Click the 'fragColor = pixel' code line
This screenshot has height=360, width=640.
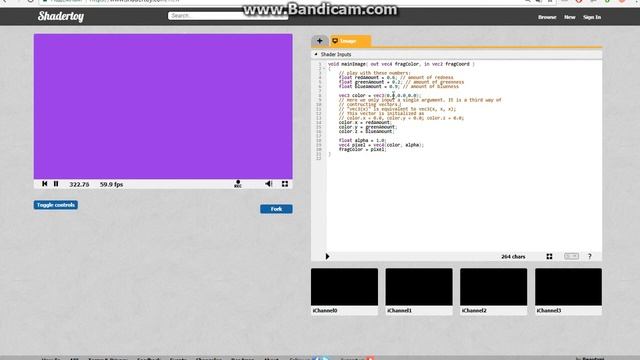362,149
